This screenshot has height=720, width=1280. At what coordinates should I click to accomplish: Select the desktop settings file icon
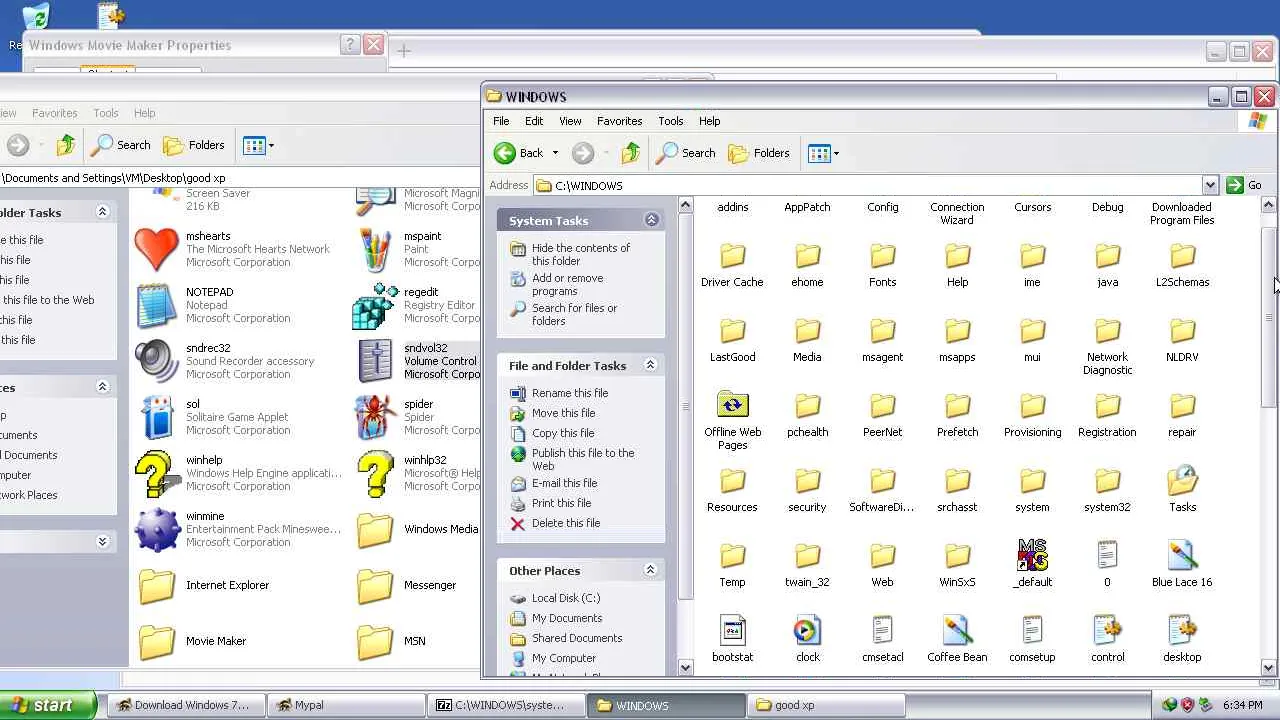(1182, 631)
